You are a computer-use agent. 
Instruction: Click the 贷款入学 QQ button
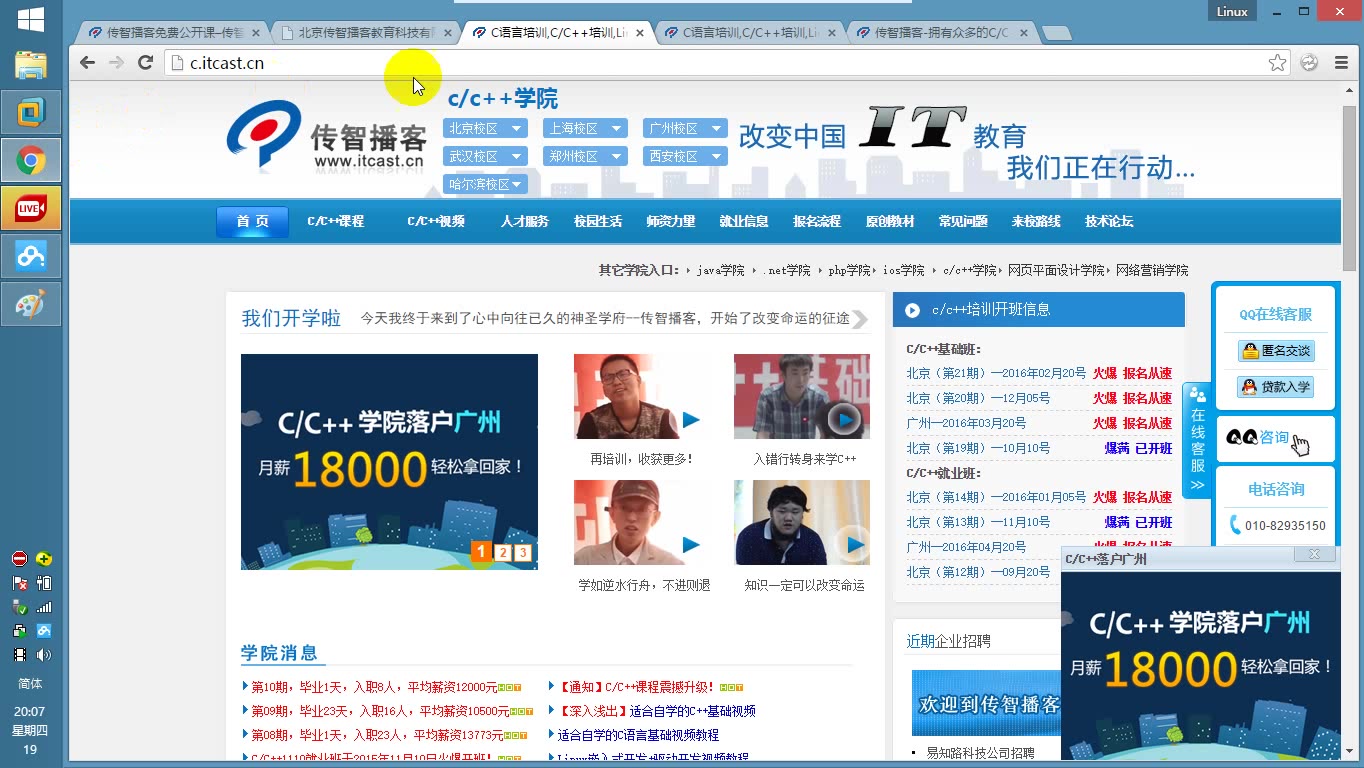click(x=1276, y=387)
